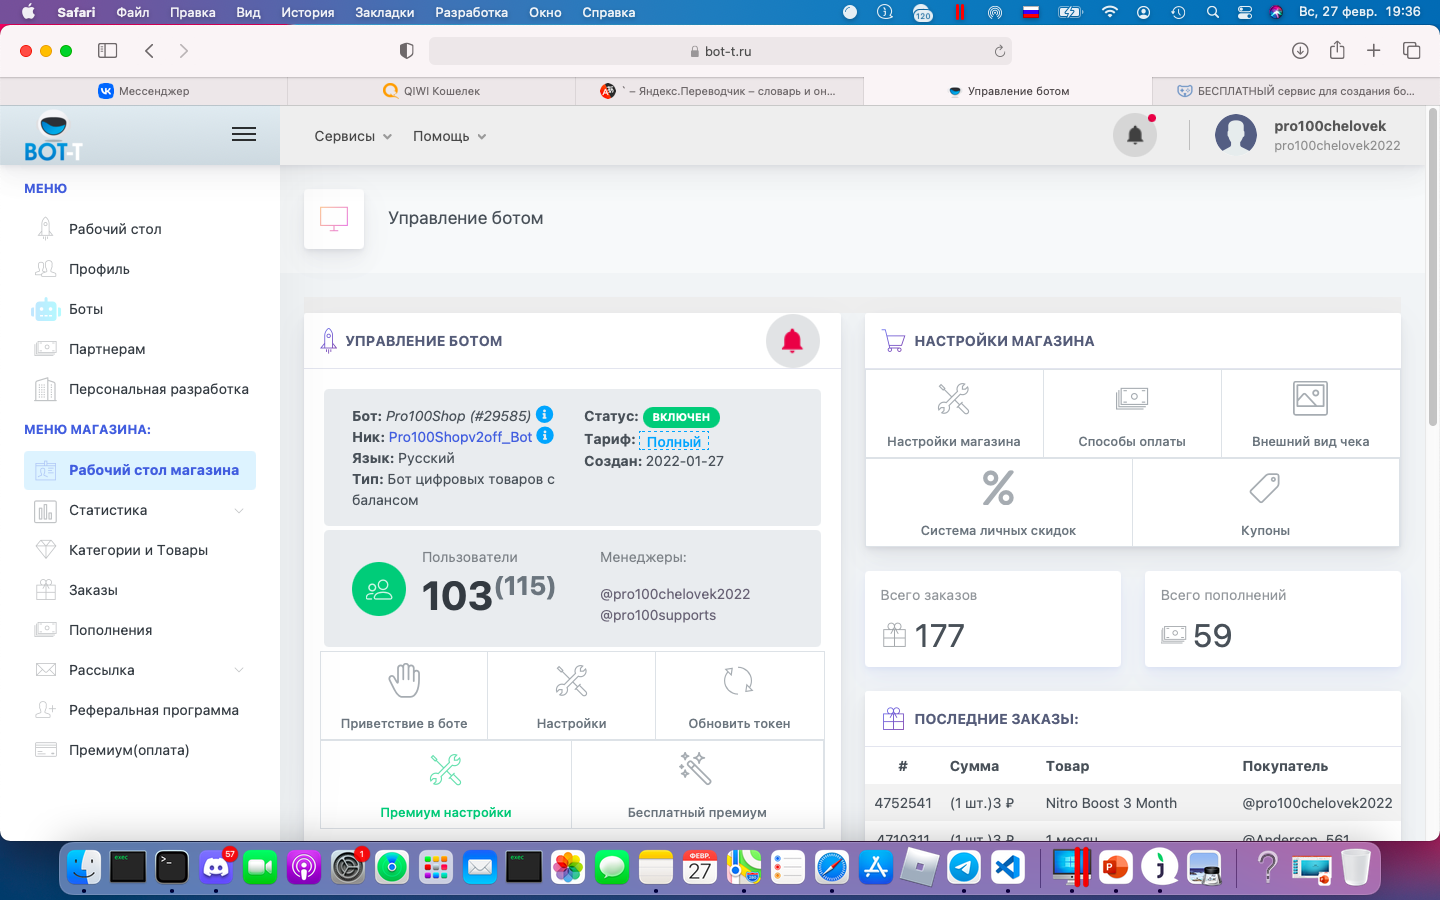Click the user avatar in the header

click(1236, 135)
